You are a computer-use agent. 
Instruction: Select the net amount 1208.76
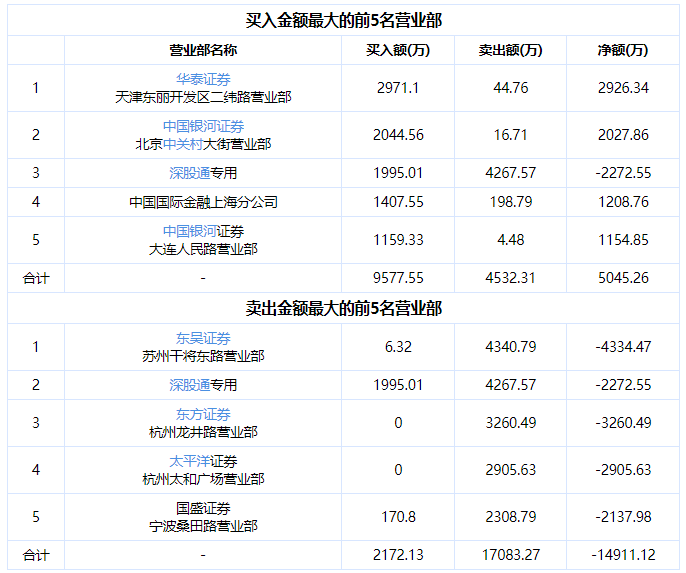click(x=623, y=202)
